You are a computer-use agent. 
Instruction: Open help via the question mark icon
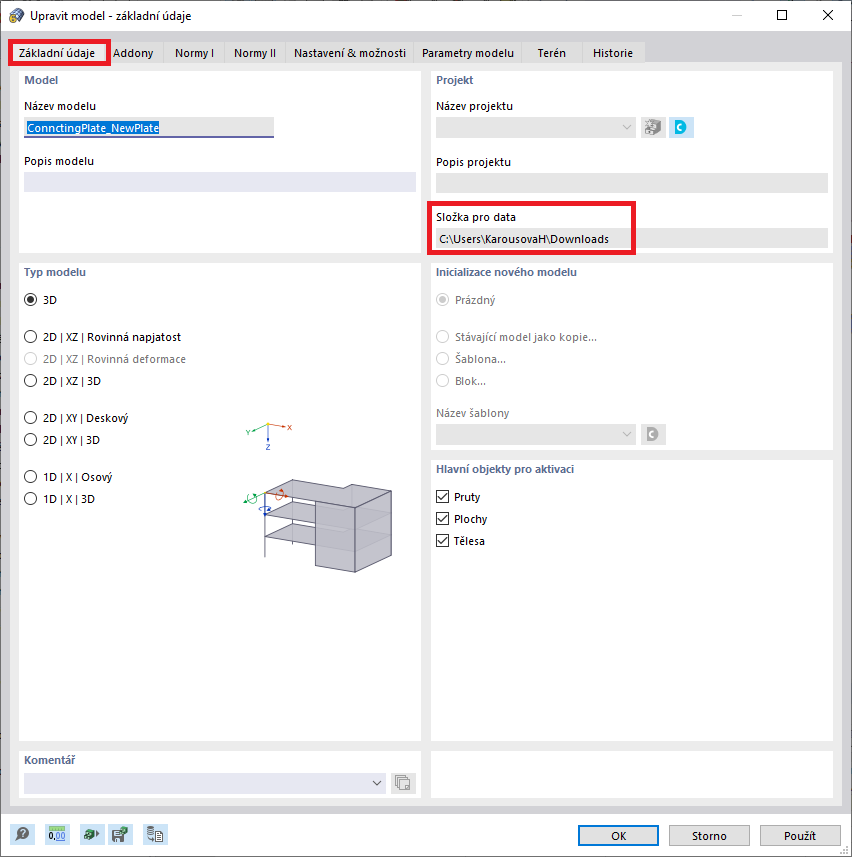point(22,835)
